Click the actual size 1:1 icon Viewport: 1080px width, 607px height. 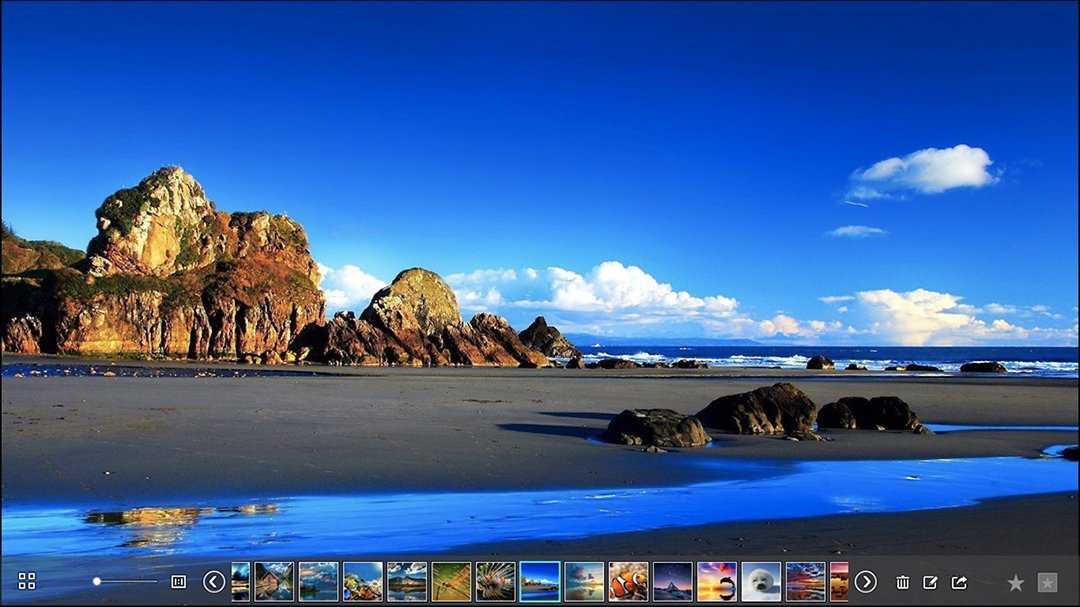pos(179,581)
